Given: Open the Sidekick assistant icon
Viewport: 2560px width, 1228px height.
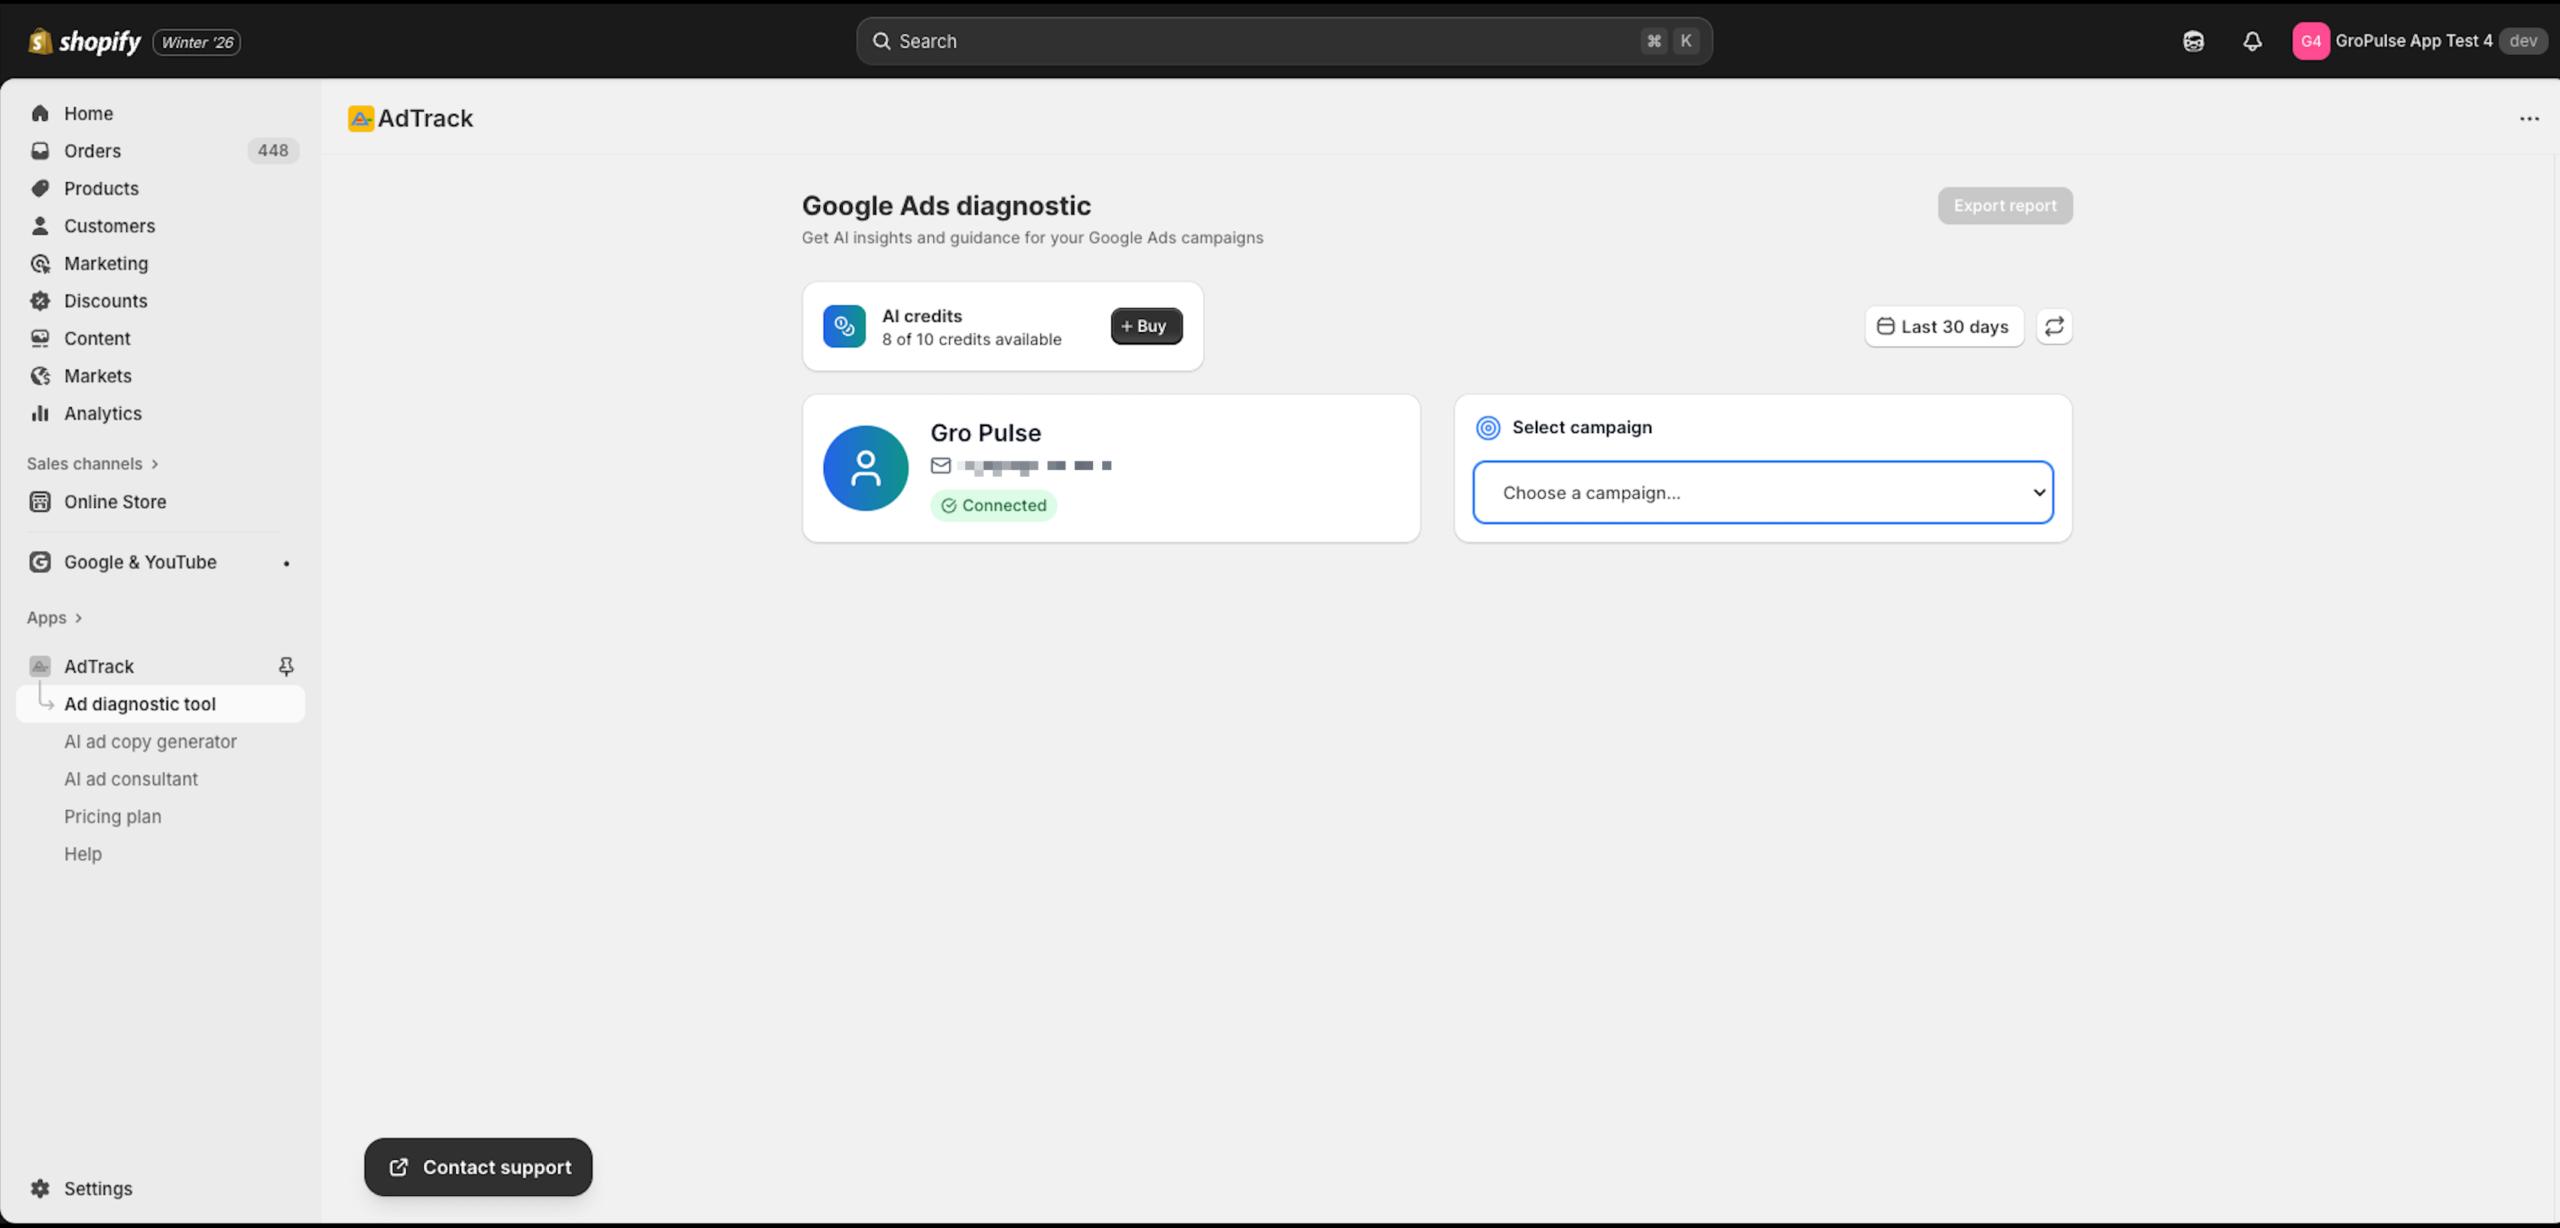Looking at the screenshot, I should point(2193,41).
